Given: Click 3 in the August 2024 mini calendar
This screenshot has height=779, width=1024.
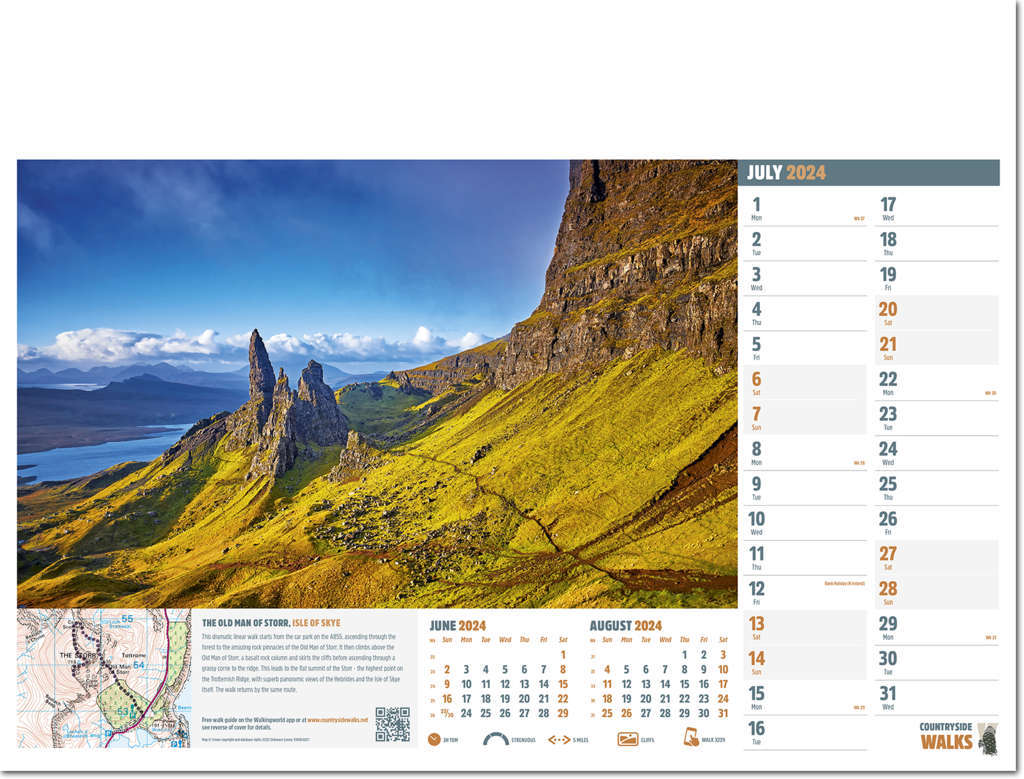Looking at the screenshot, I should (723, 655).
